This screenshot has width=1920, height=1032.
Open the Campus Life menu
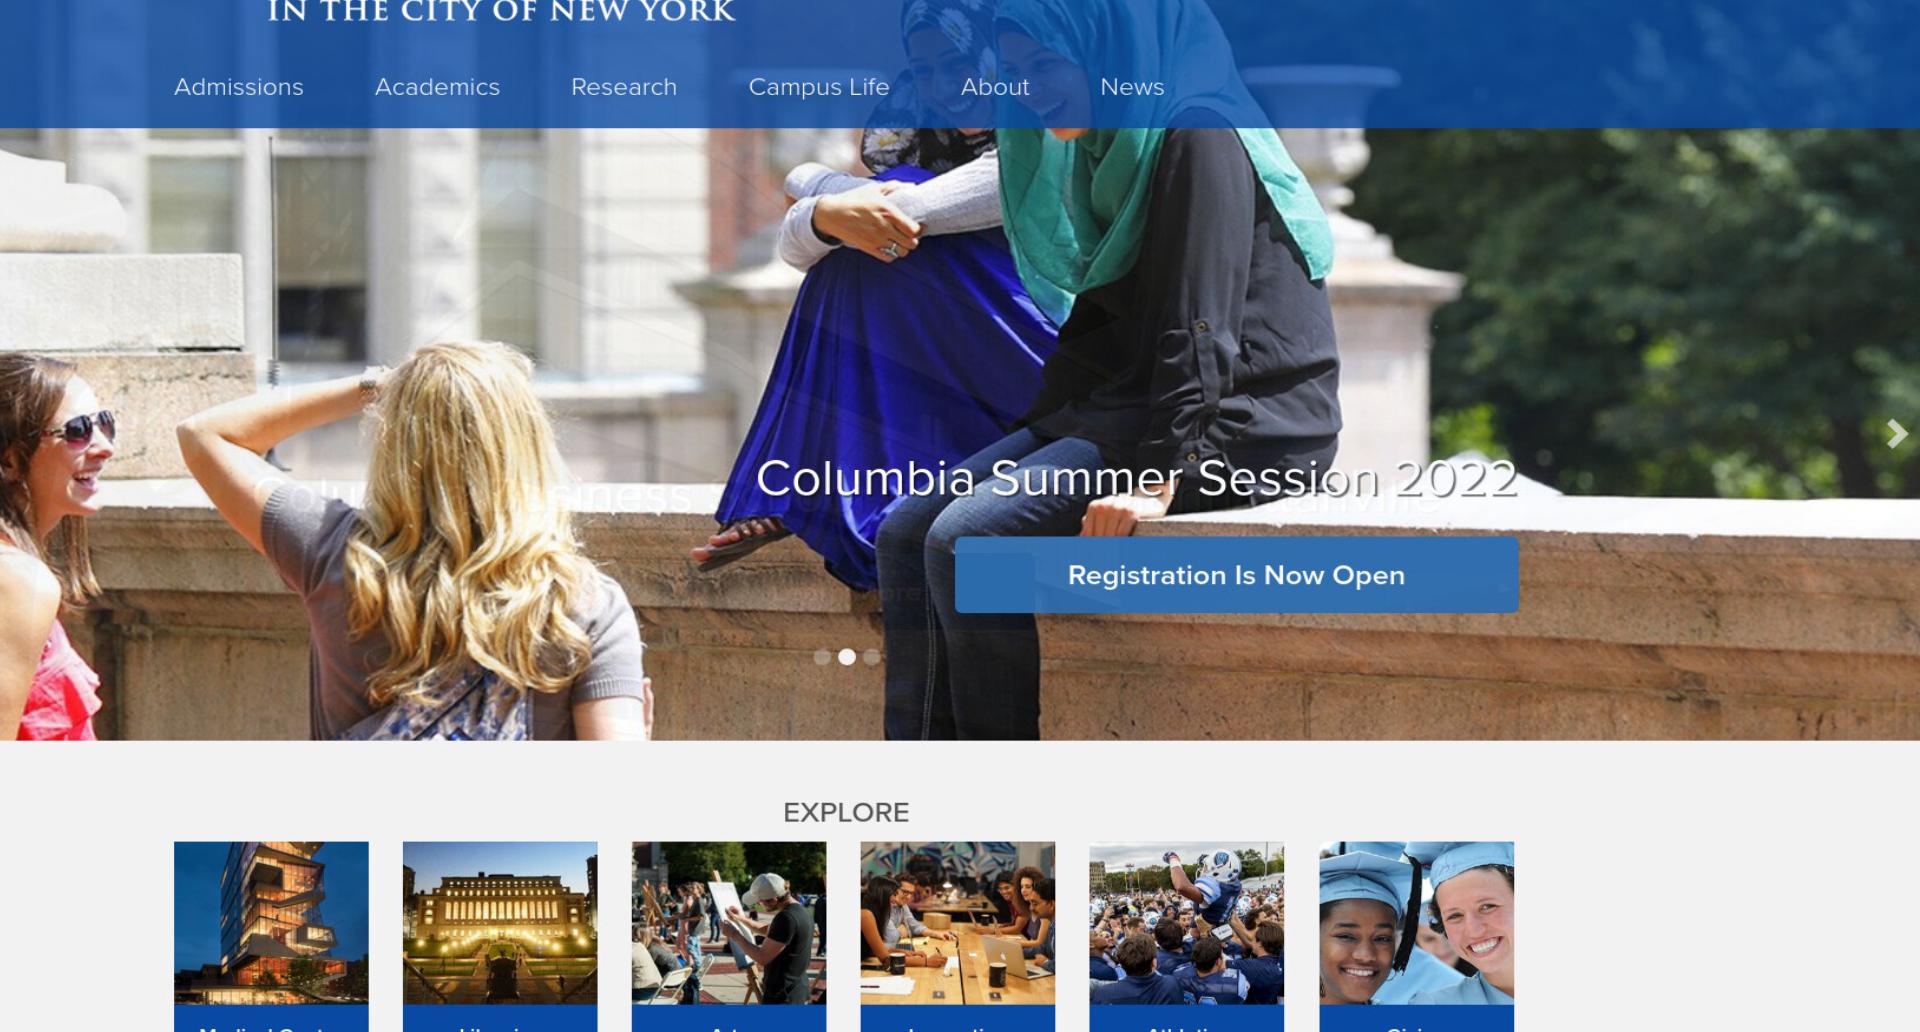click(819, 87)
